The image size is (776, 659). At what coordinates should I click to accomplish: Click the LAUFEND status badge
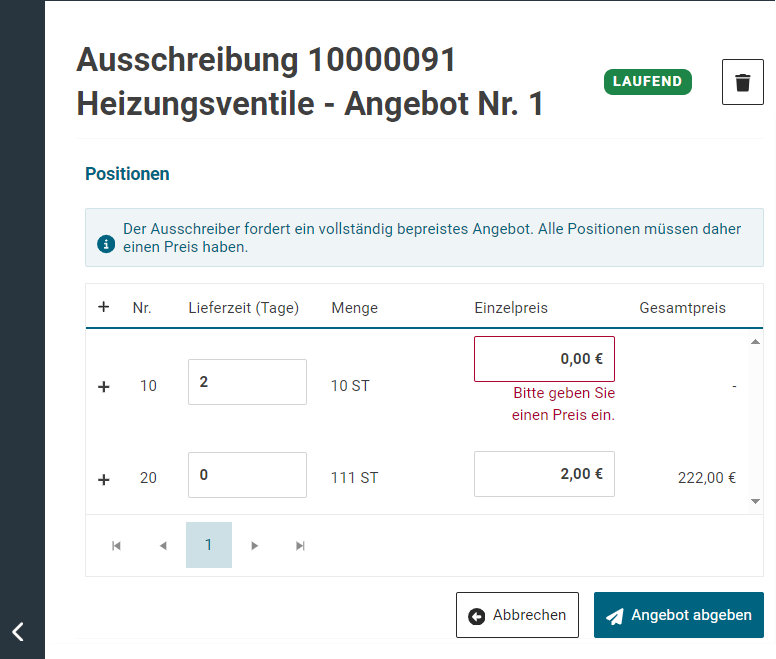coord(647,82)
